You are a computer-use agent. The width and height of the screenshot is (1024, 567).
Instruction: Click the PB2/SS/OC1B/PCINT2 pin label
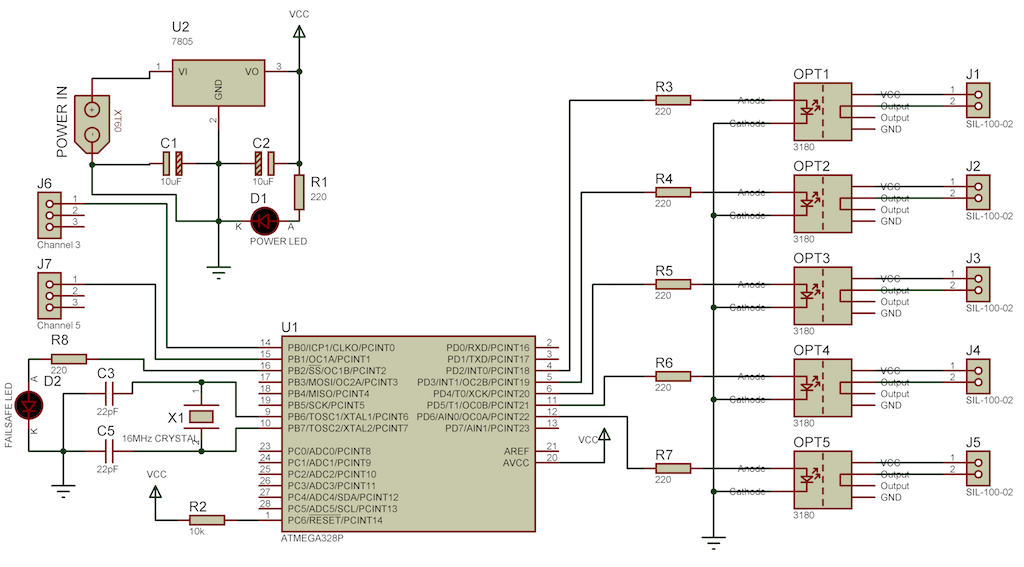click(x=337, y=370)
